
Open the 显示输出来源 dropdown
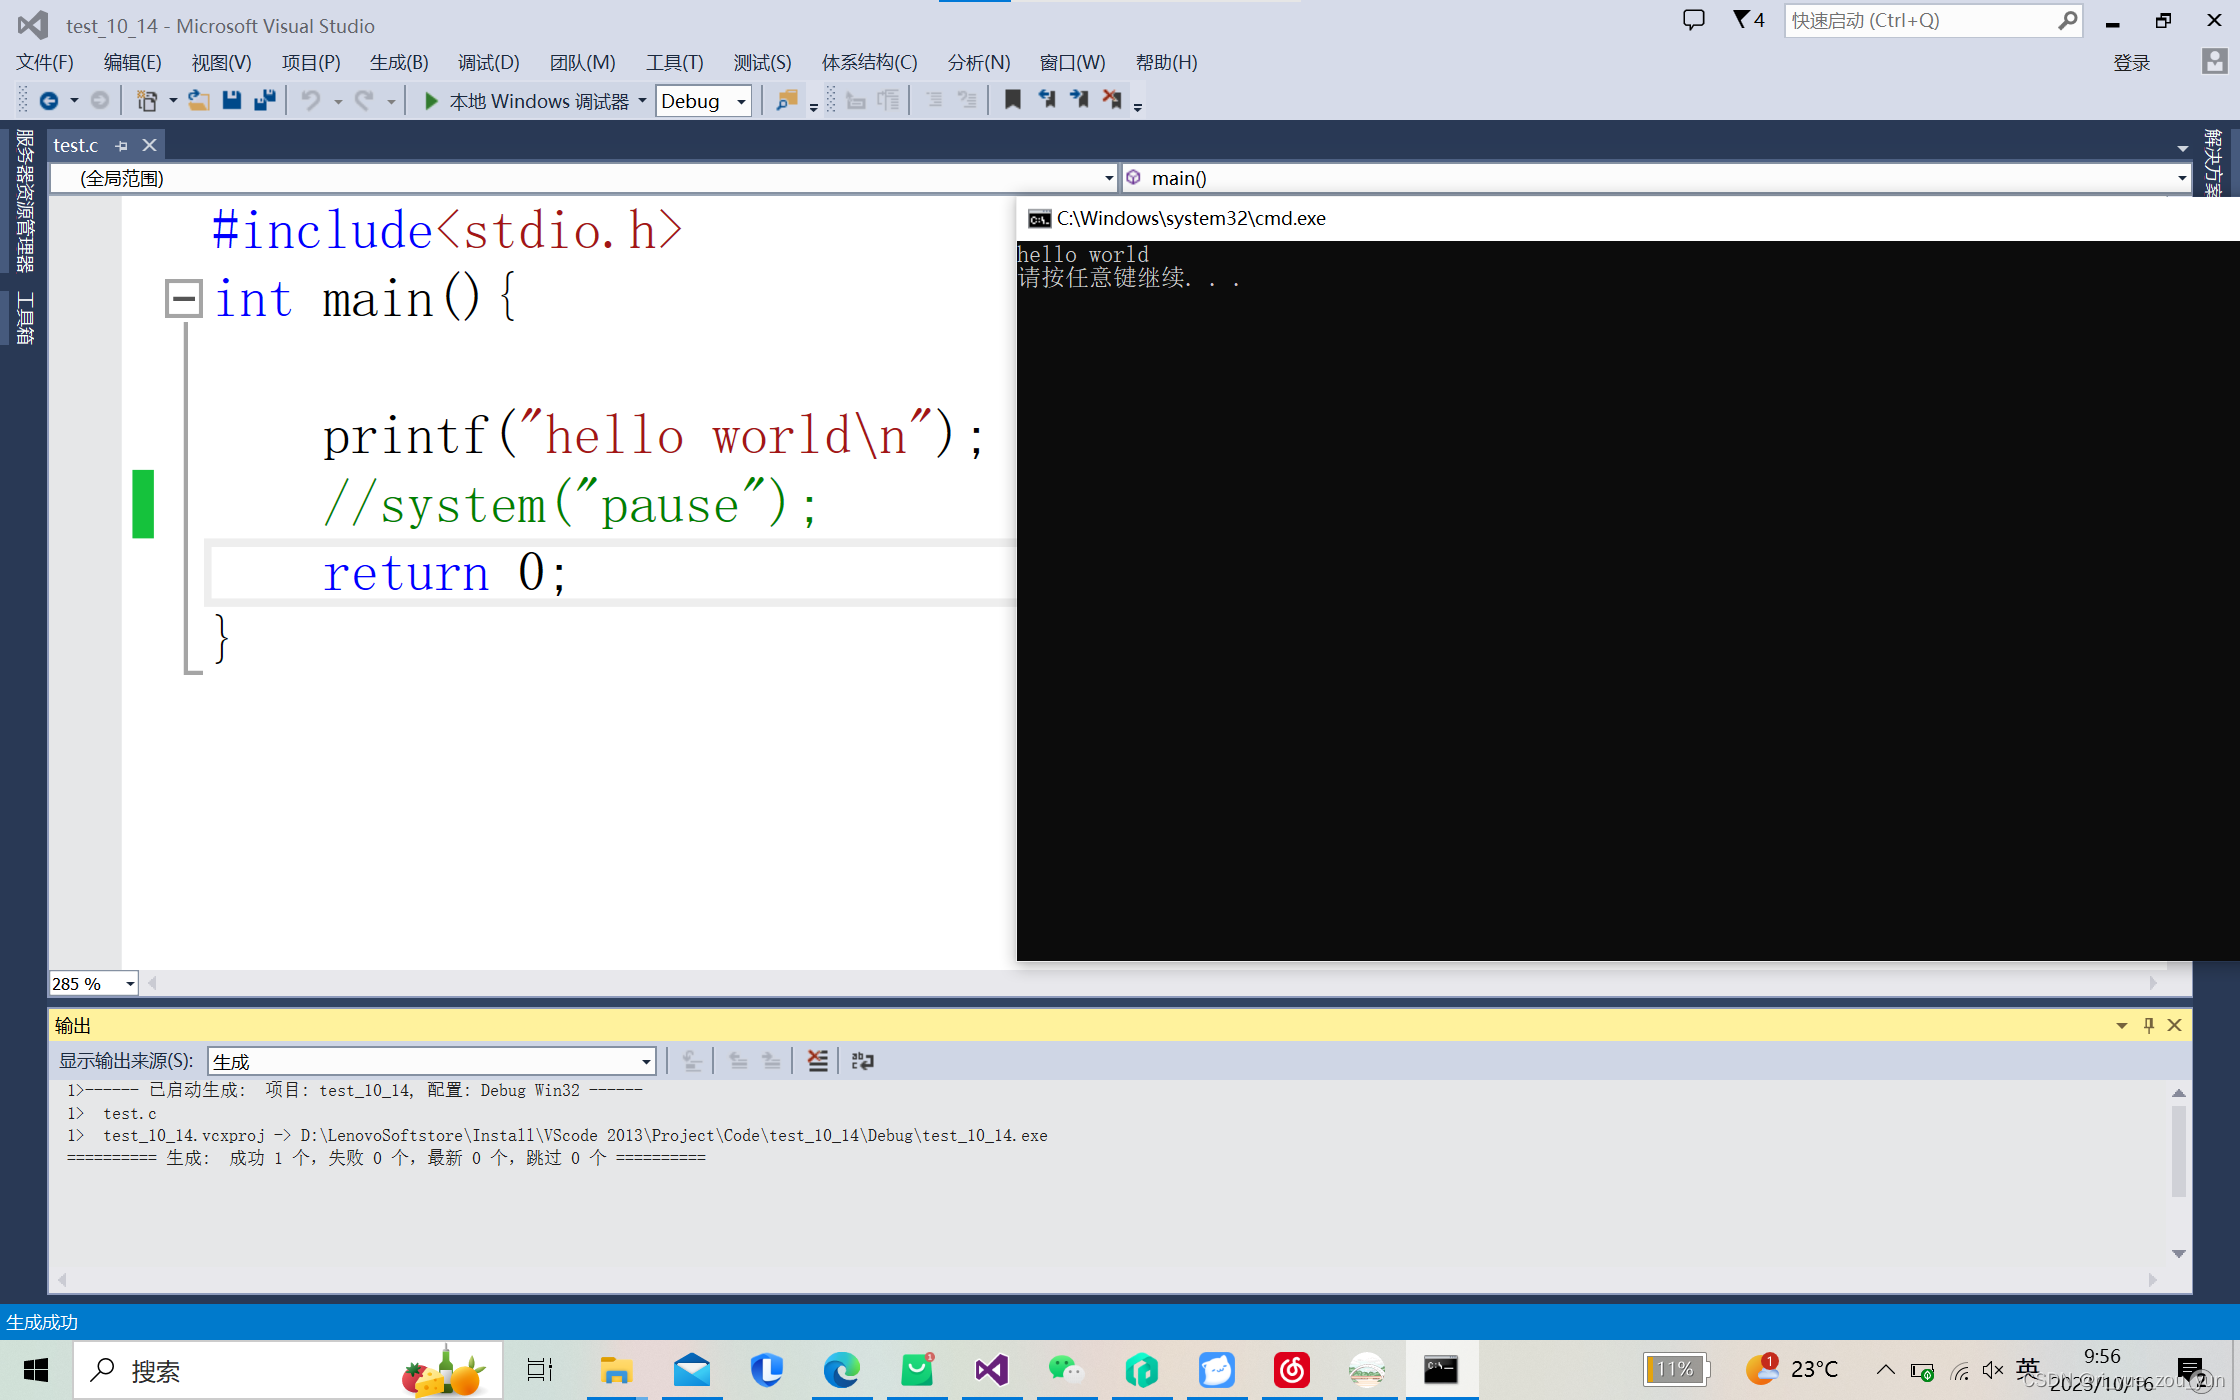646,1061
